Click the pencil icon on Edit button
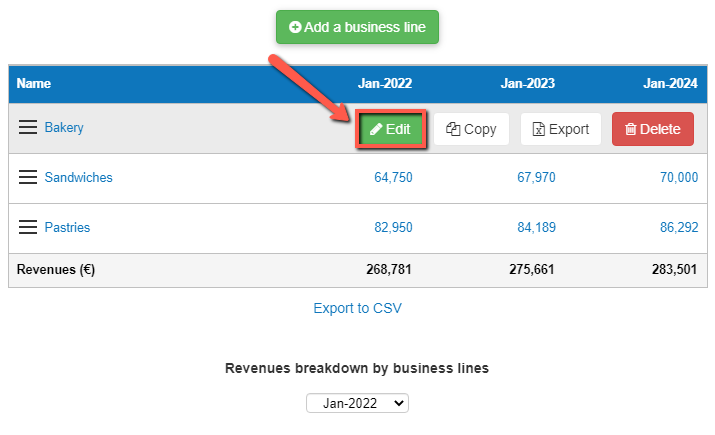This screenshot has height=435, width=715. pos(376,129)
